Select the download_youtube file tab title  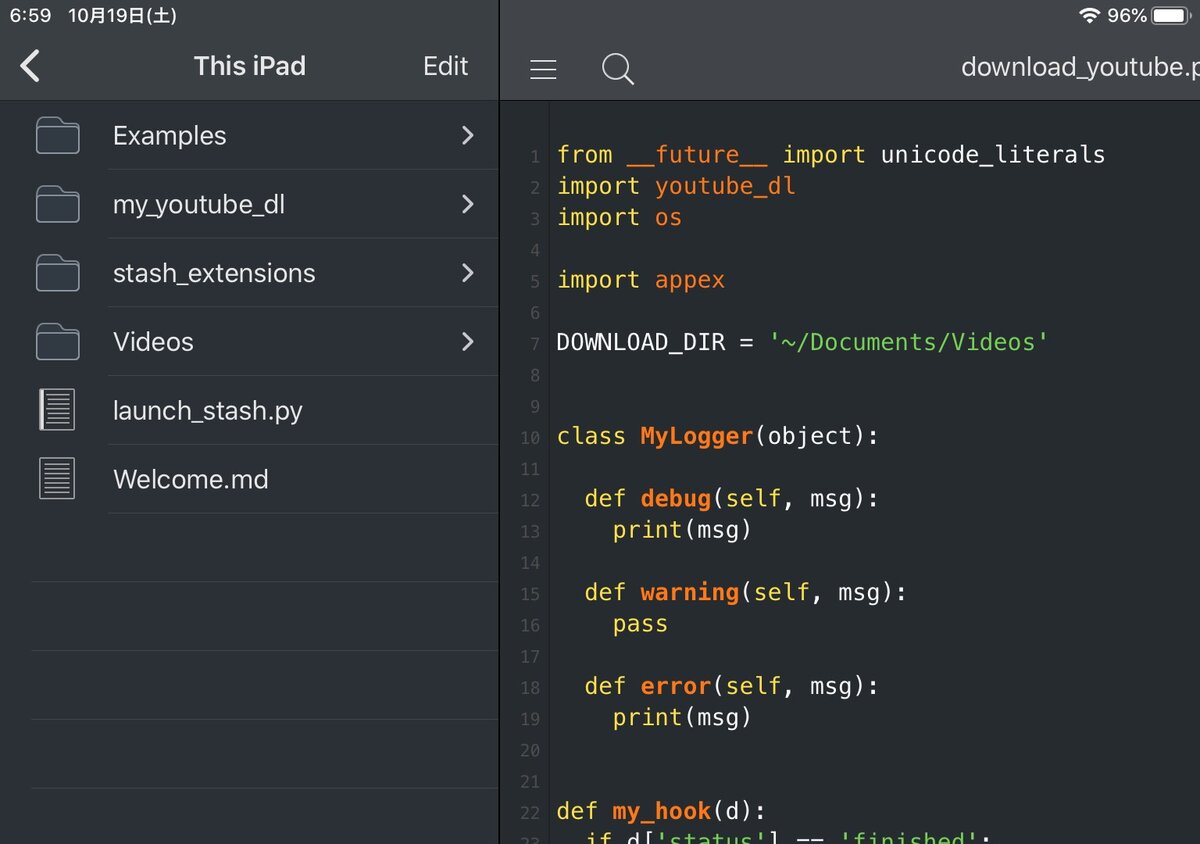(x=1078, y=67)
